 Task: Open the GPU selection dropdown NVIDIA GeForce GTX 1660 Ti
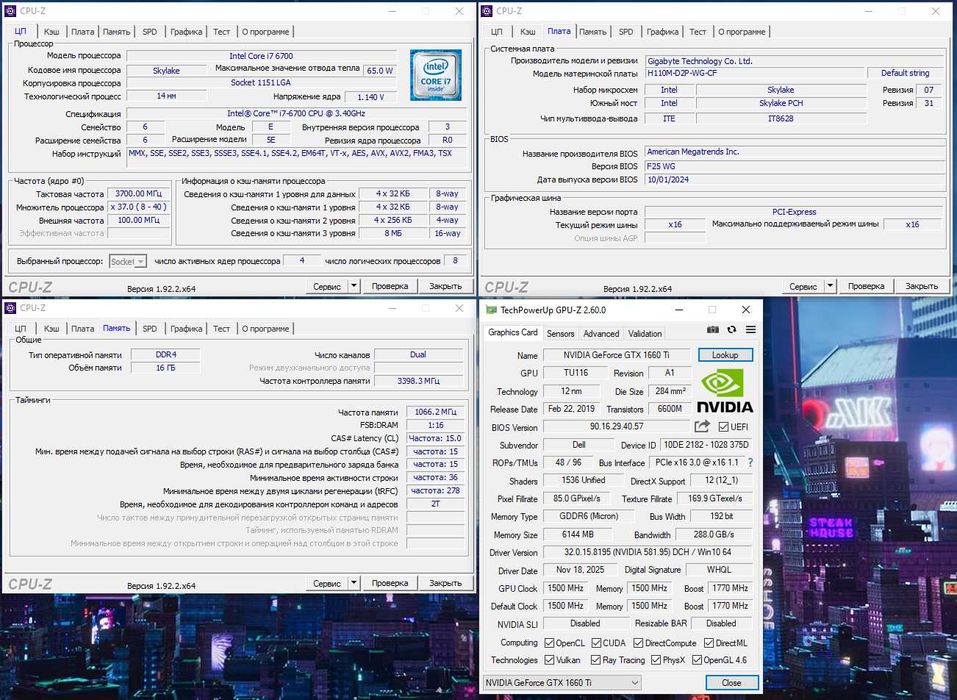point(562,682)
